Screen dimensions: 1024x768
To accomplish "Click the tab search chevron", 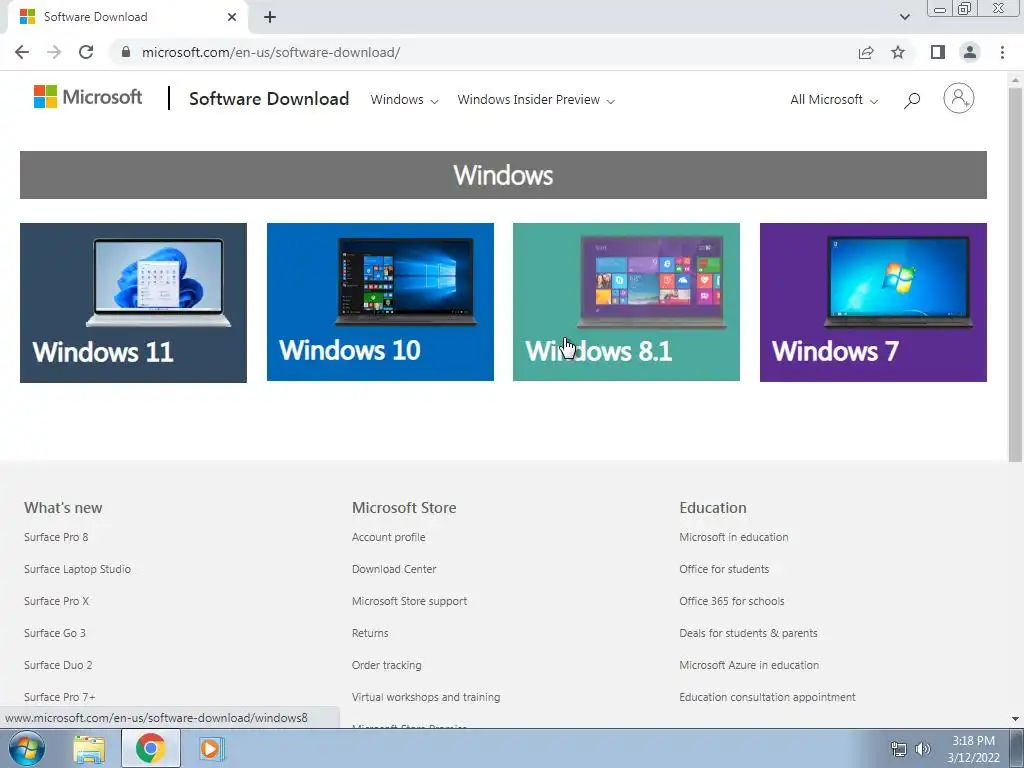I will 904,17.
